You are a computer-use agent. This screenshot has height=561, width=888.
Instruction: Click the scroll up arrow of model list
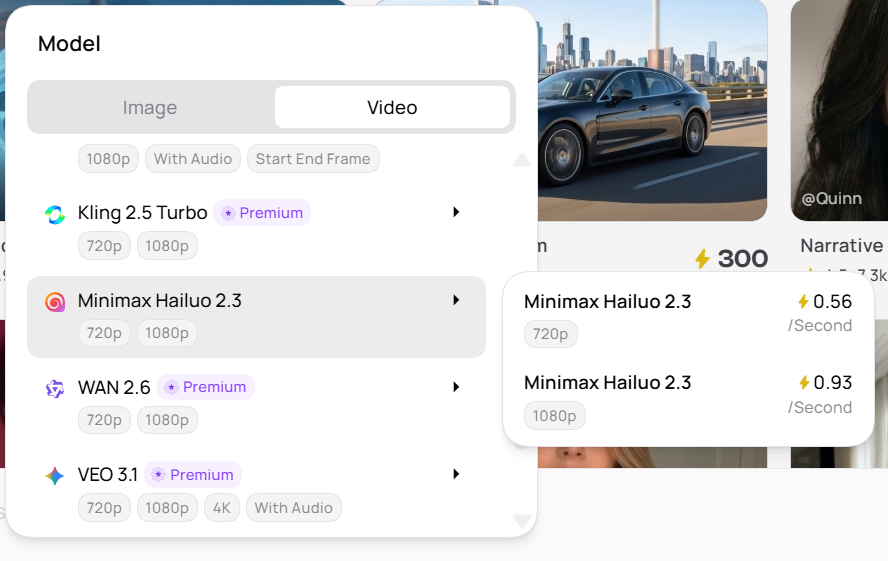(x=522, y=160)
